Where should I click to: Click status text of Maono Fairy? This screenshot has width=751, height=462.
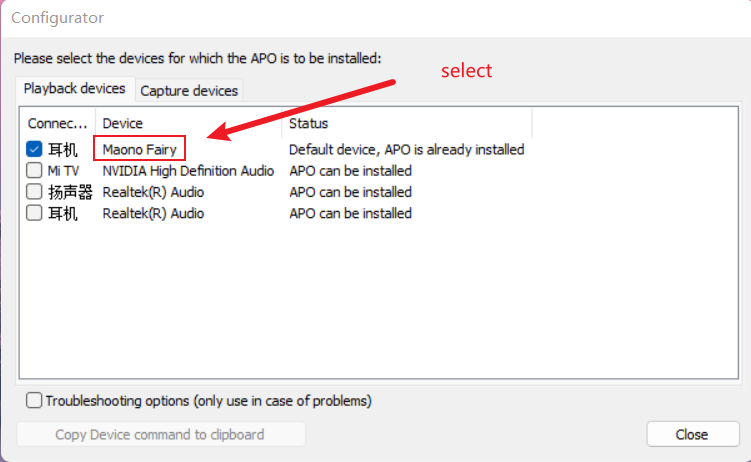[406, 150]
